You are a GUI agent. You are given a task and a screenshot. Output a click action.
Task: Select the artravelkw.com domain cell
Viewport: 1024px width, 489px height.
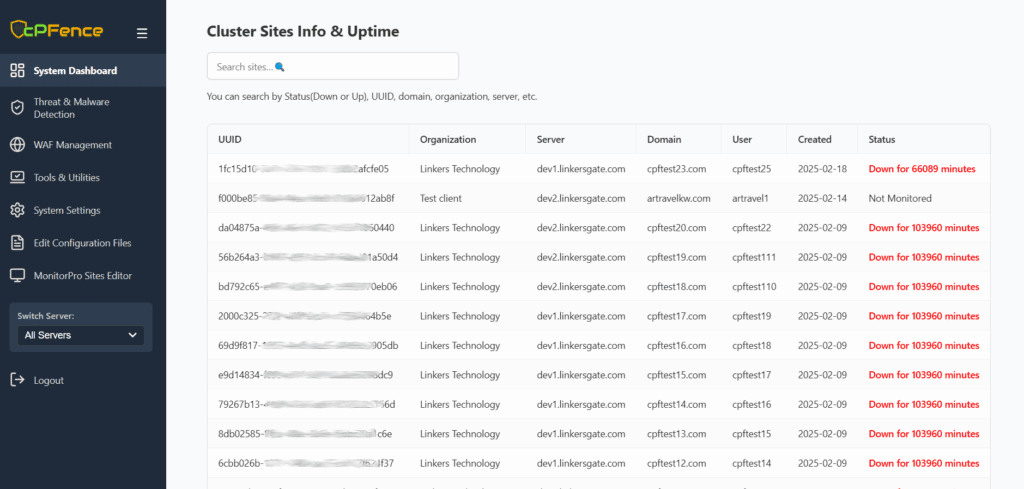[678, 199]
